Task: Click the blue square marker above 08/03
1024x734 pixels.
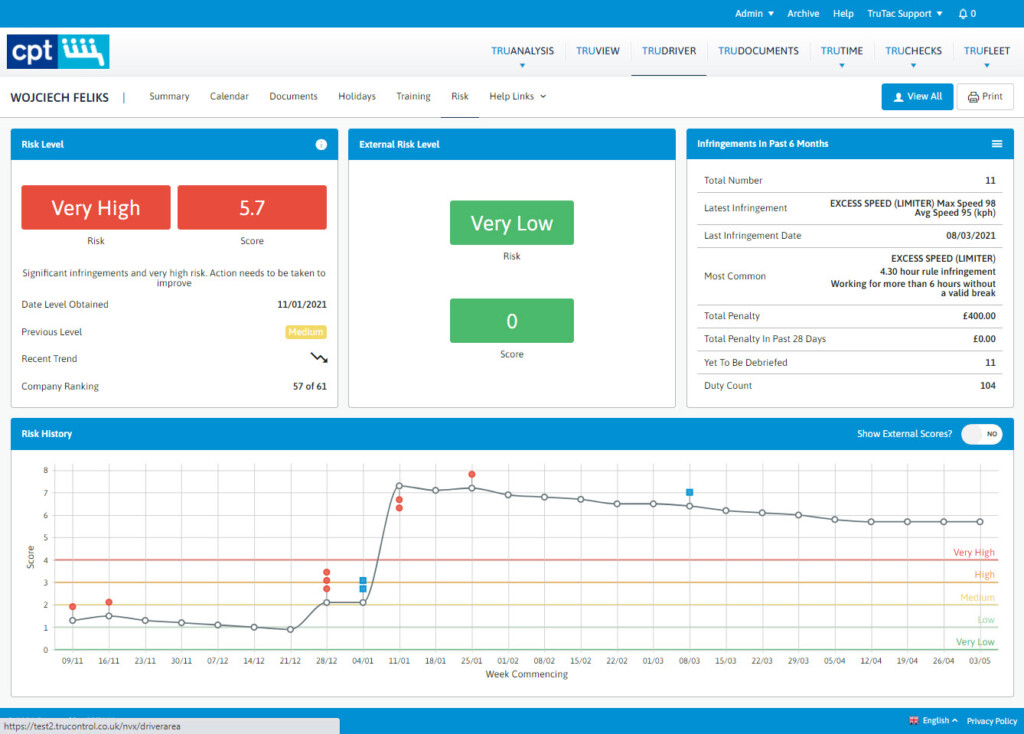Action: [689, 492]
